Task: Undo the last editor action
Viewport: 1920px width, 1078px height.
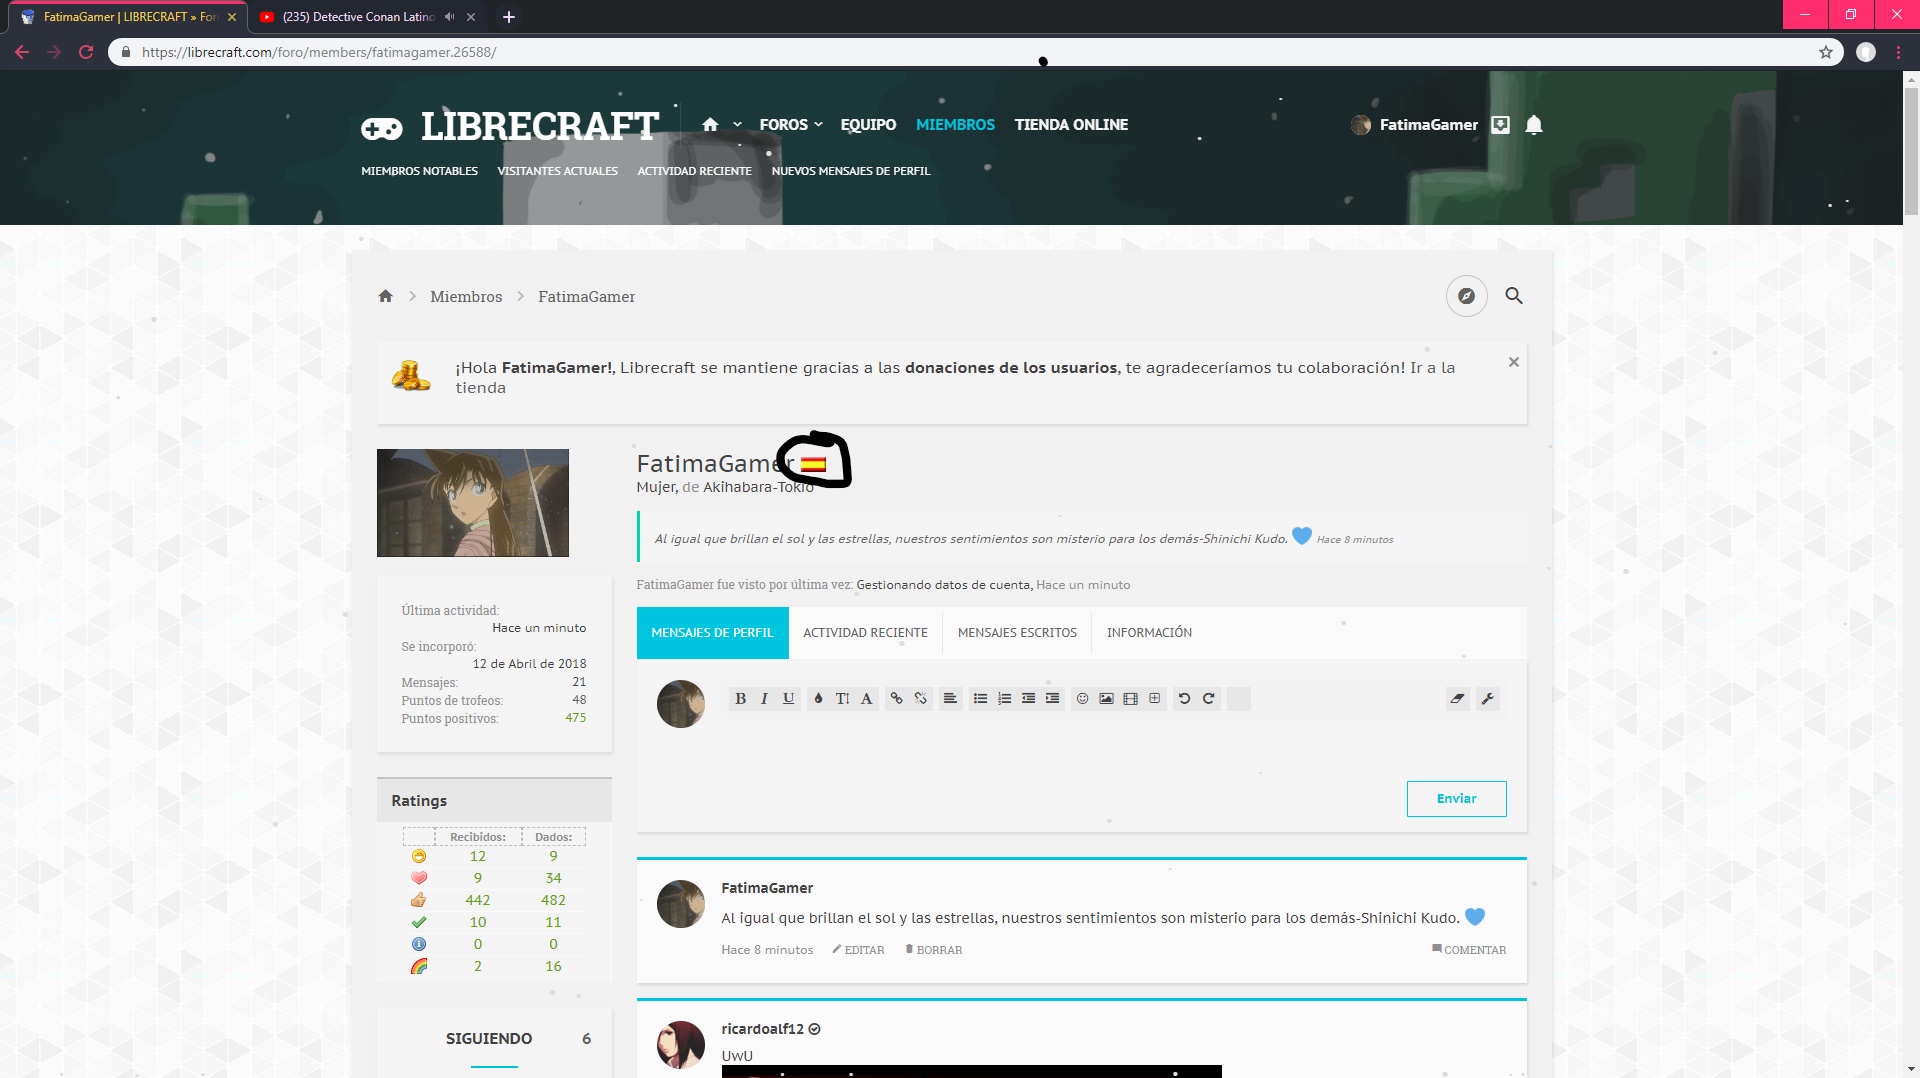Action: point(1184,699)
